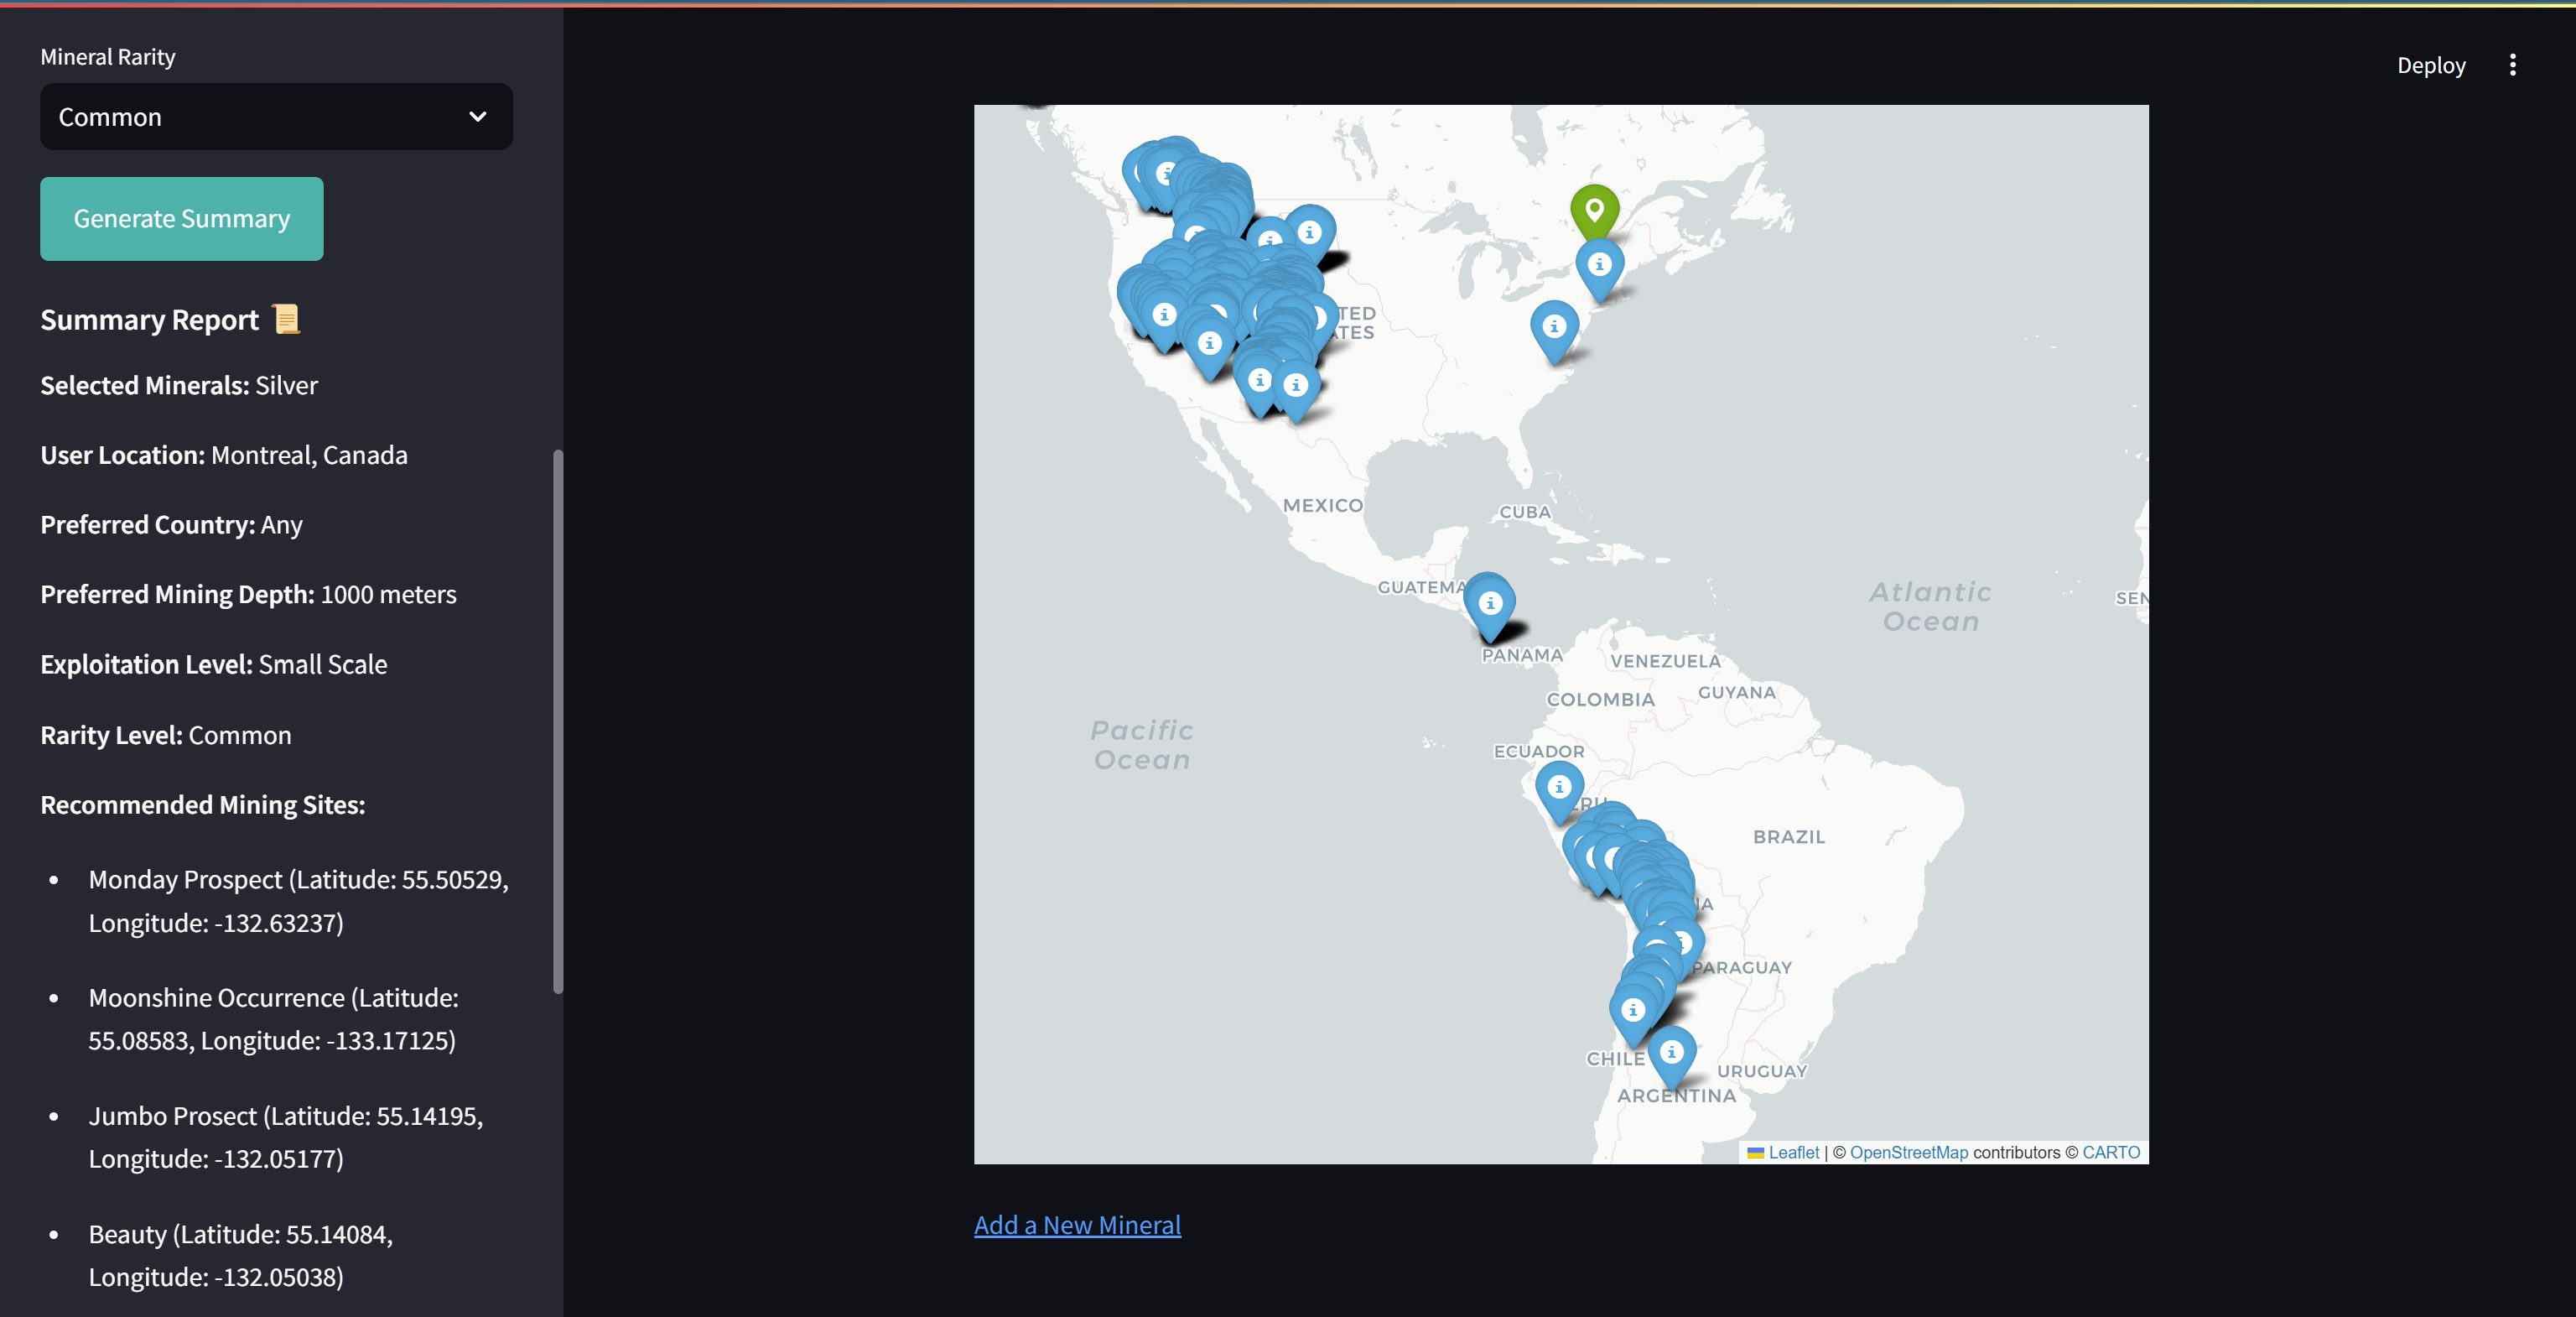Click the Summary Report heading

click(150, 320)
